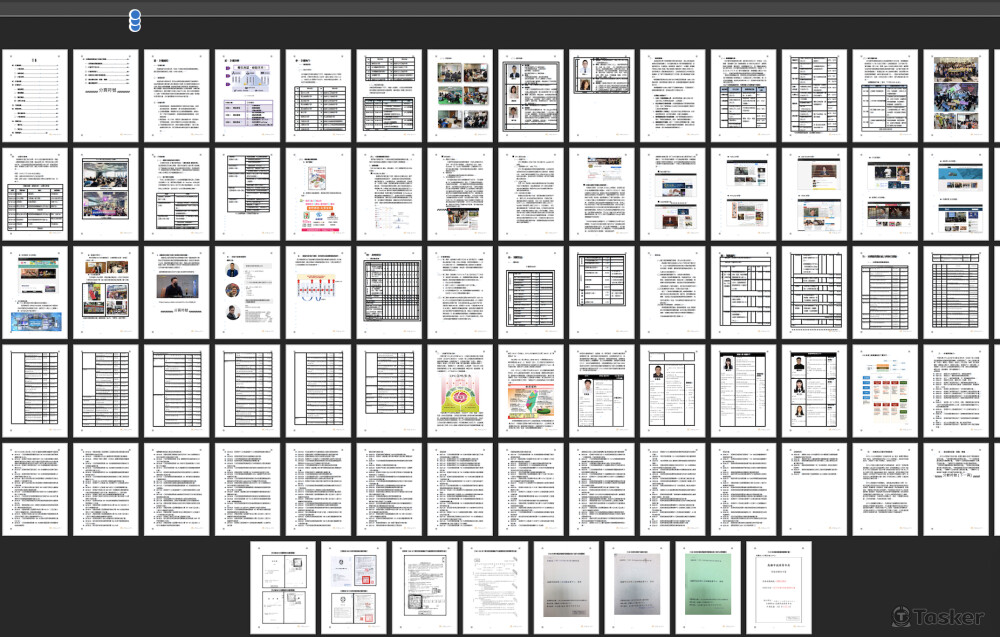Open the table of contents page thumbnail
Image resolution: width=1000 pixels, height=637 pixels.
point(35,95)
